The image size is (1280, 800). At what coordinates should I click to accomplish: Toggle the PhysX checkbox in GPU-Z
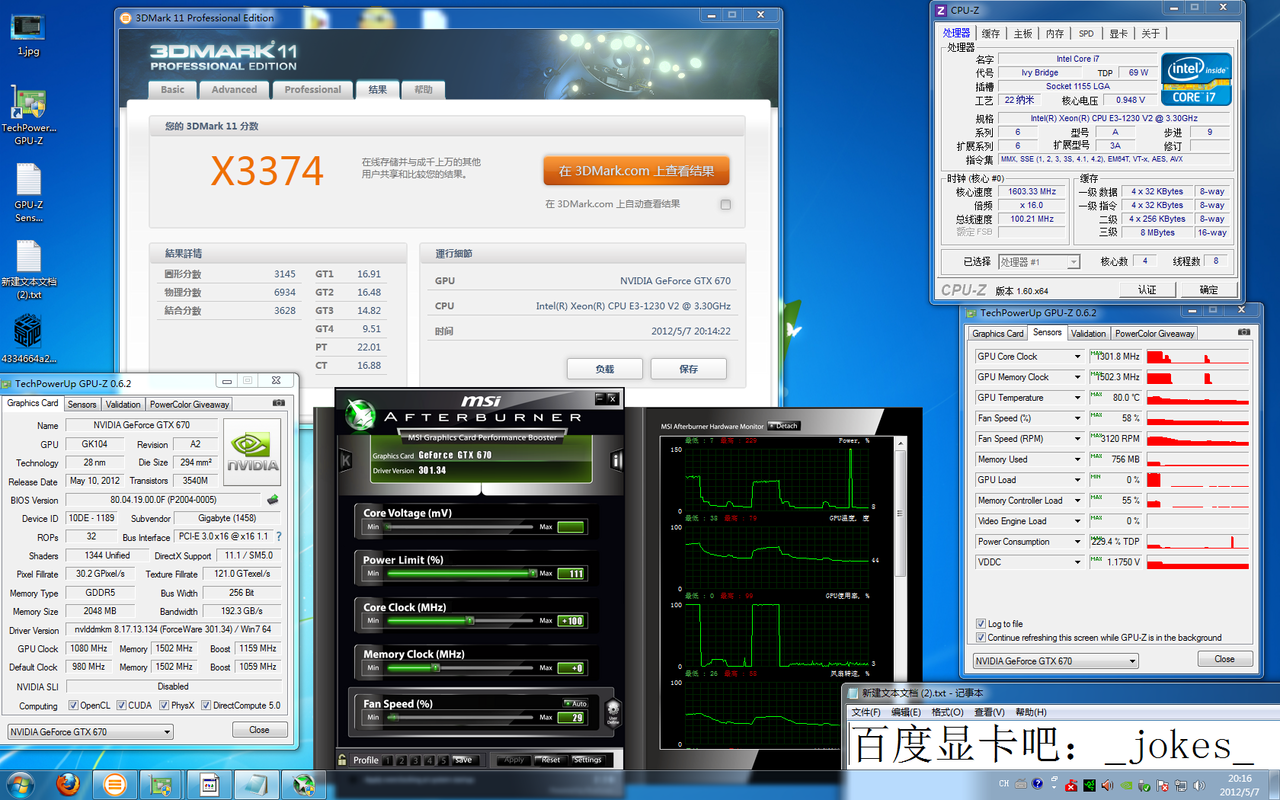click(163, 706)
